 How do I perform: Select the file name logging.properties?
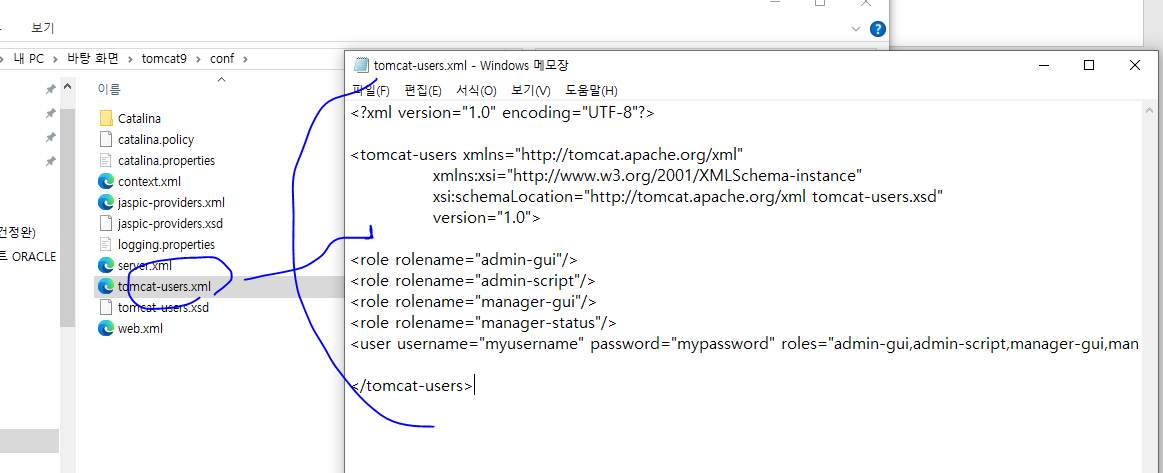pyautogui.click(x=166, y=244)
